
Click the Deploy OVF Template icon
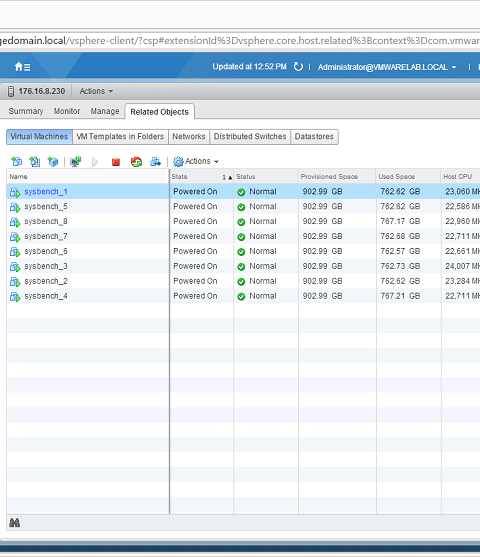[x=34, y=162]
